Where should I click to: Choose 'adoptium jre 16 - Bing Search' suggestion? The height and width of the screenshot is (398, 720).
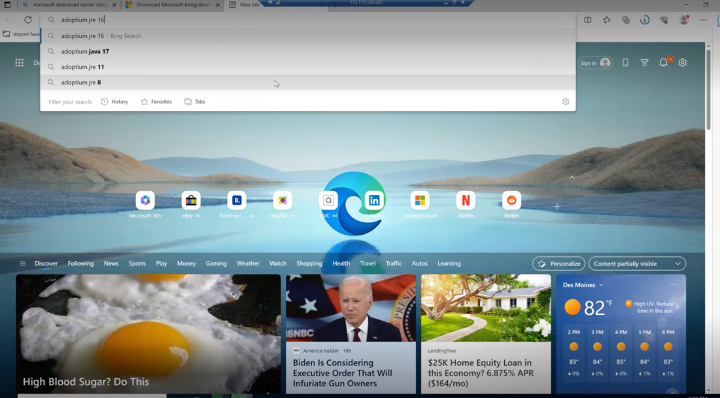308,36
